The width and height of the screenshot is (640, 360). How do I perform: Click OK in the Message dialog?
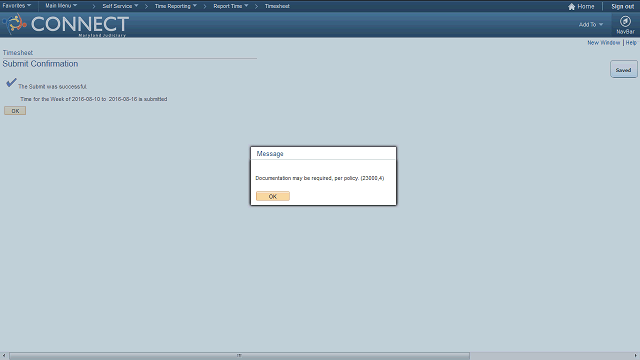tap(273, 196)
